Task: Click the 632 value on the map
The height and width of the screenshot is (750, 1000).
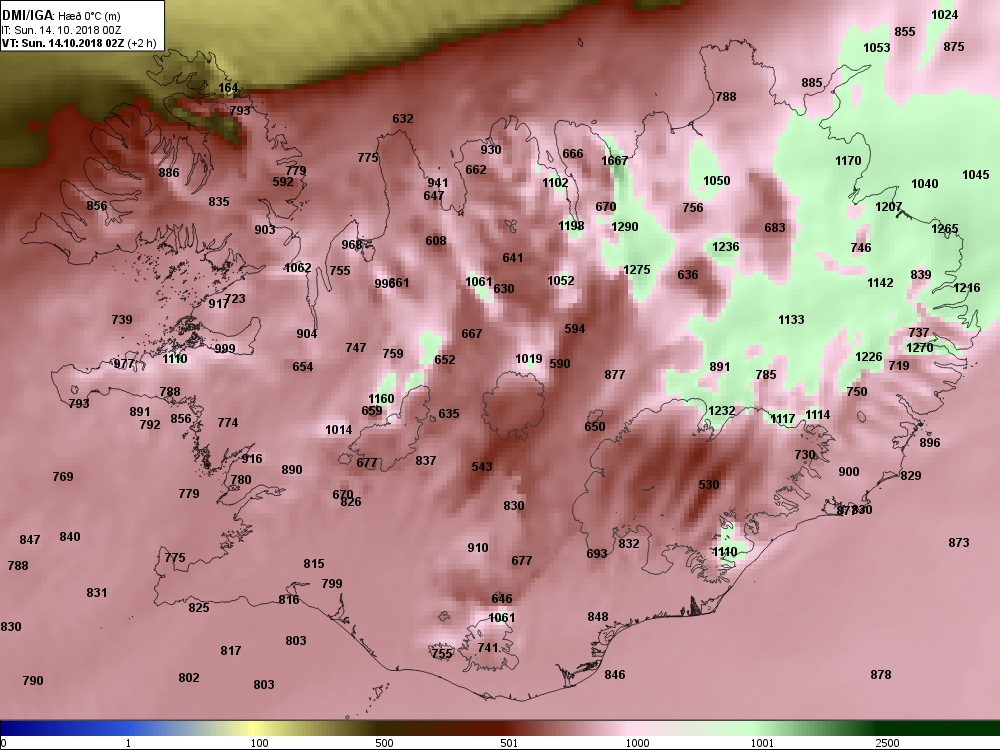Action: [x=402, y=119]
